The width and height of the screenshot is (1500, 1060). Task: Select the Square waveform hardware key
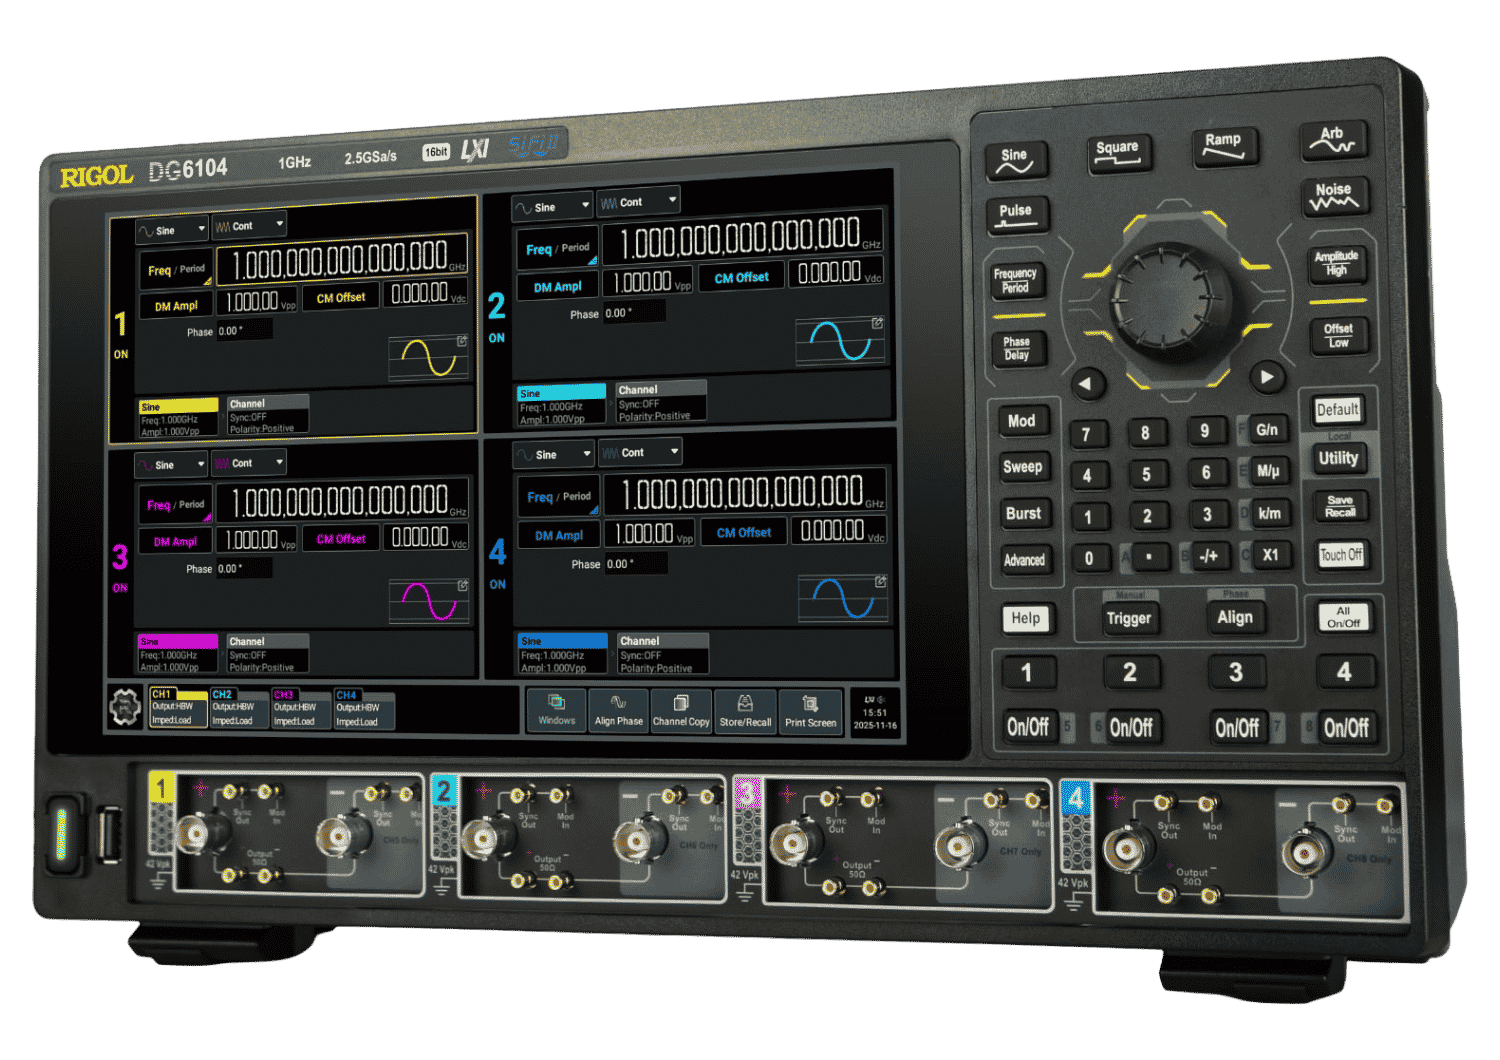[x=1118, y=153]
